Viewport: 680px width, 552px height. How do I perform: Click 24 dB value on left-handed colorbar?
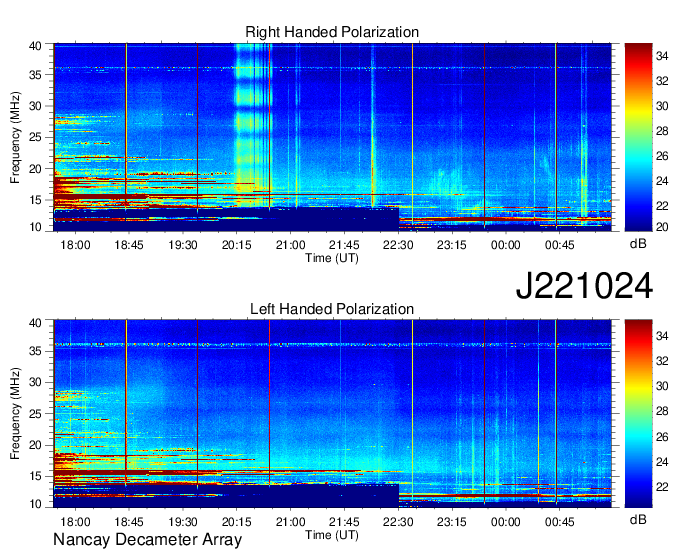click(x=662, y=462)
